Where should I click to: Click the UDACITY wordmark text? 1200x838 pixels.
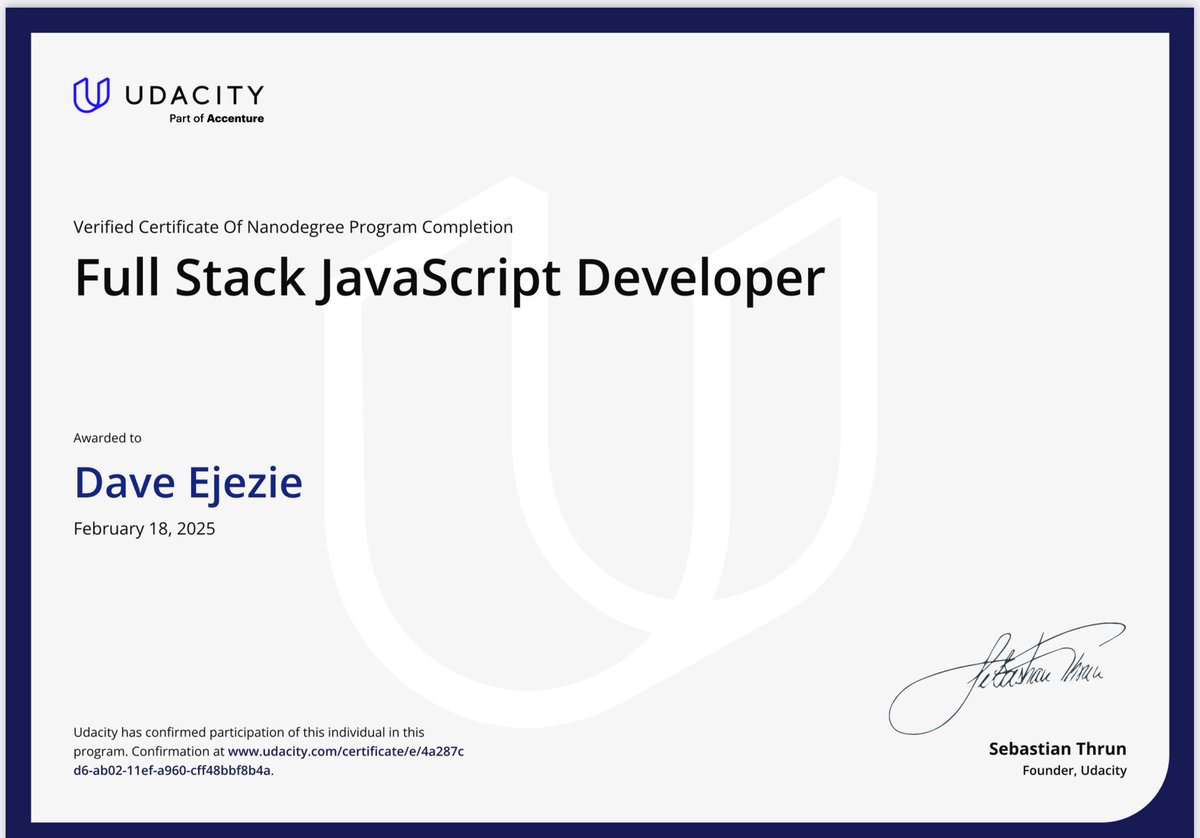194,95
